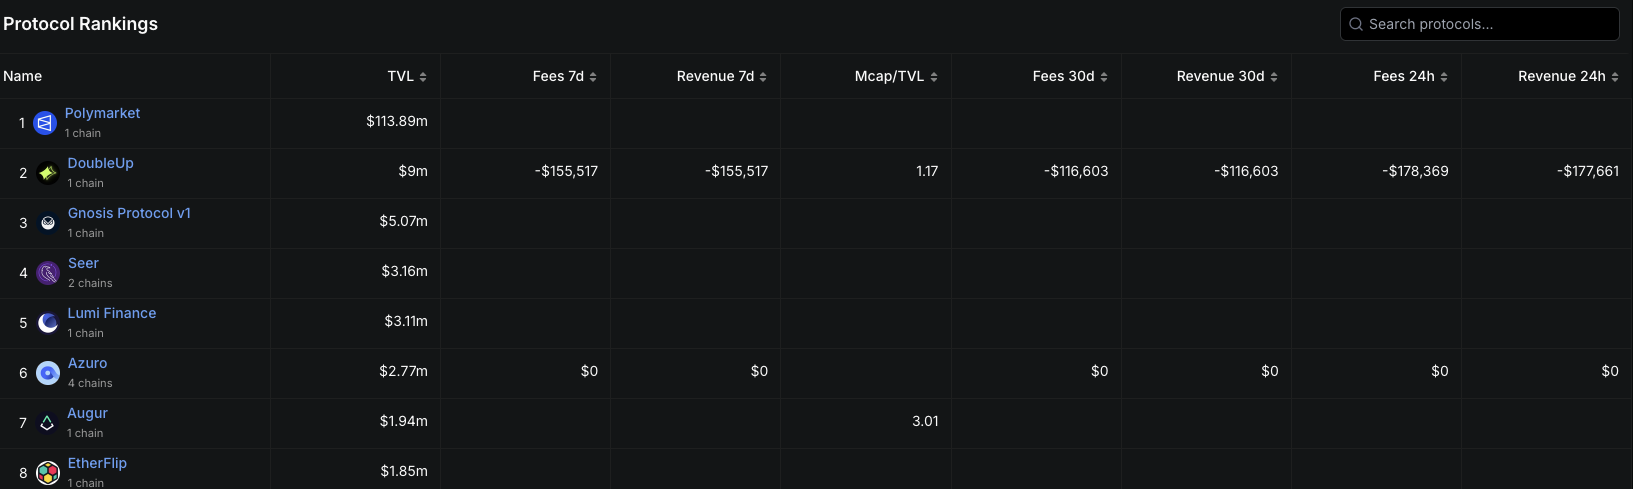Open the Lumi Finance protocol page

click(112, 313)
